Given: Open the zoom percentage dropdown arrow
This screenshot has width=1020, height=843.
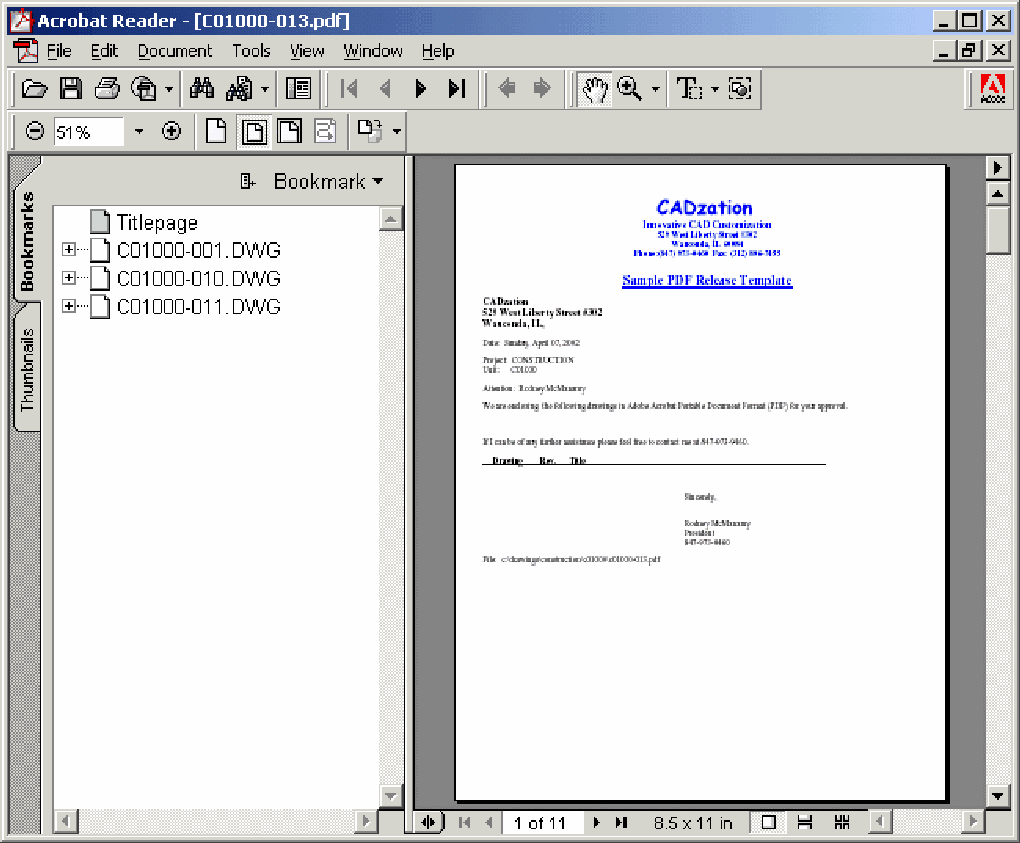Looking at the screenshot, I should tap(139, 131).
